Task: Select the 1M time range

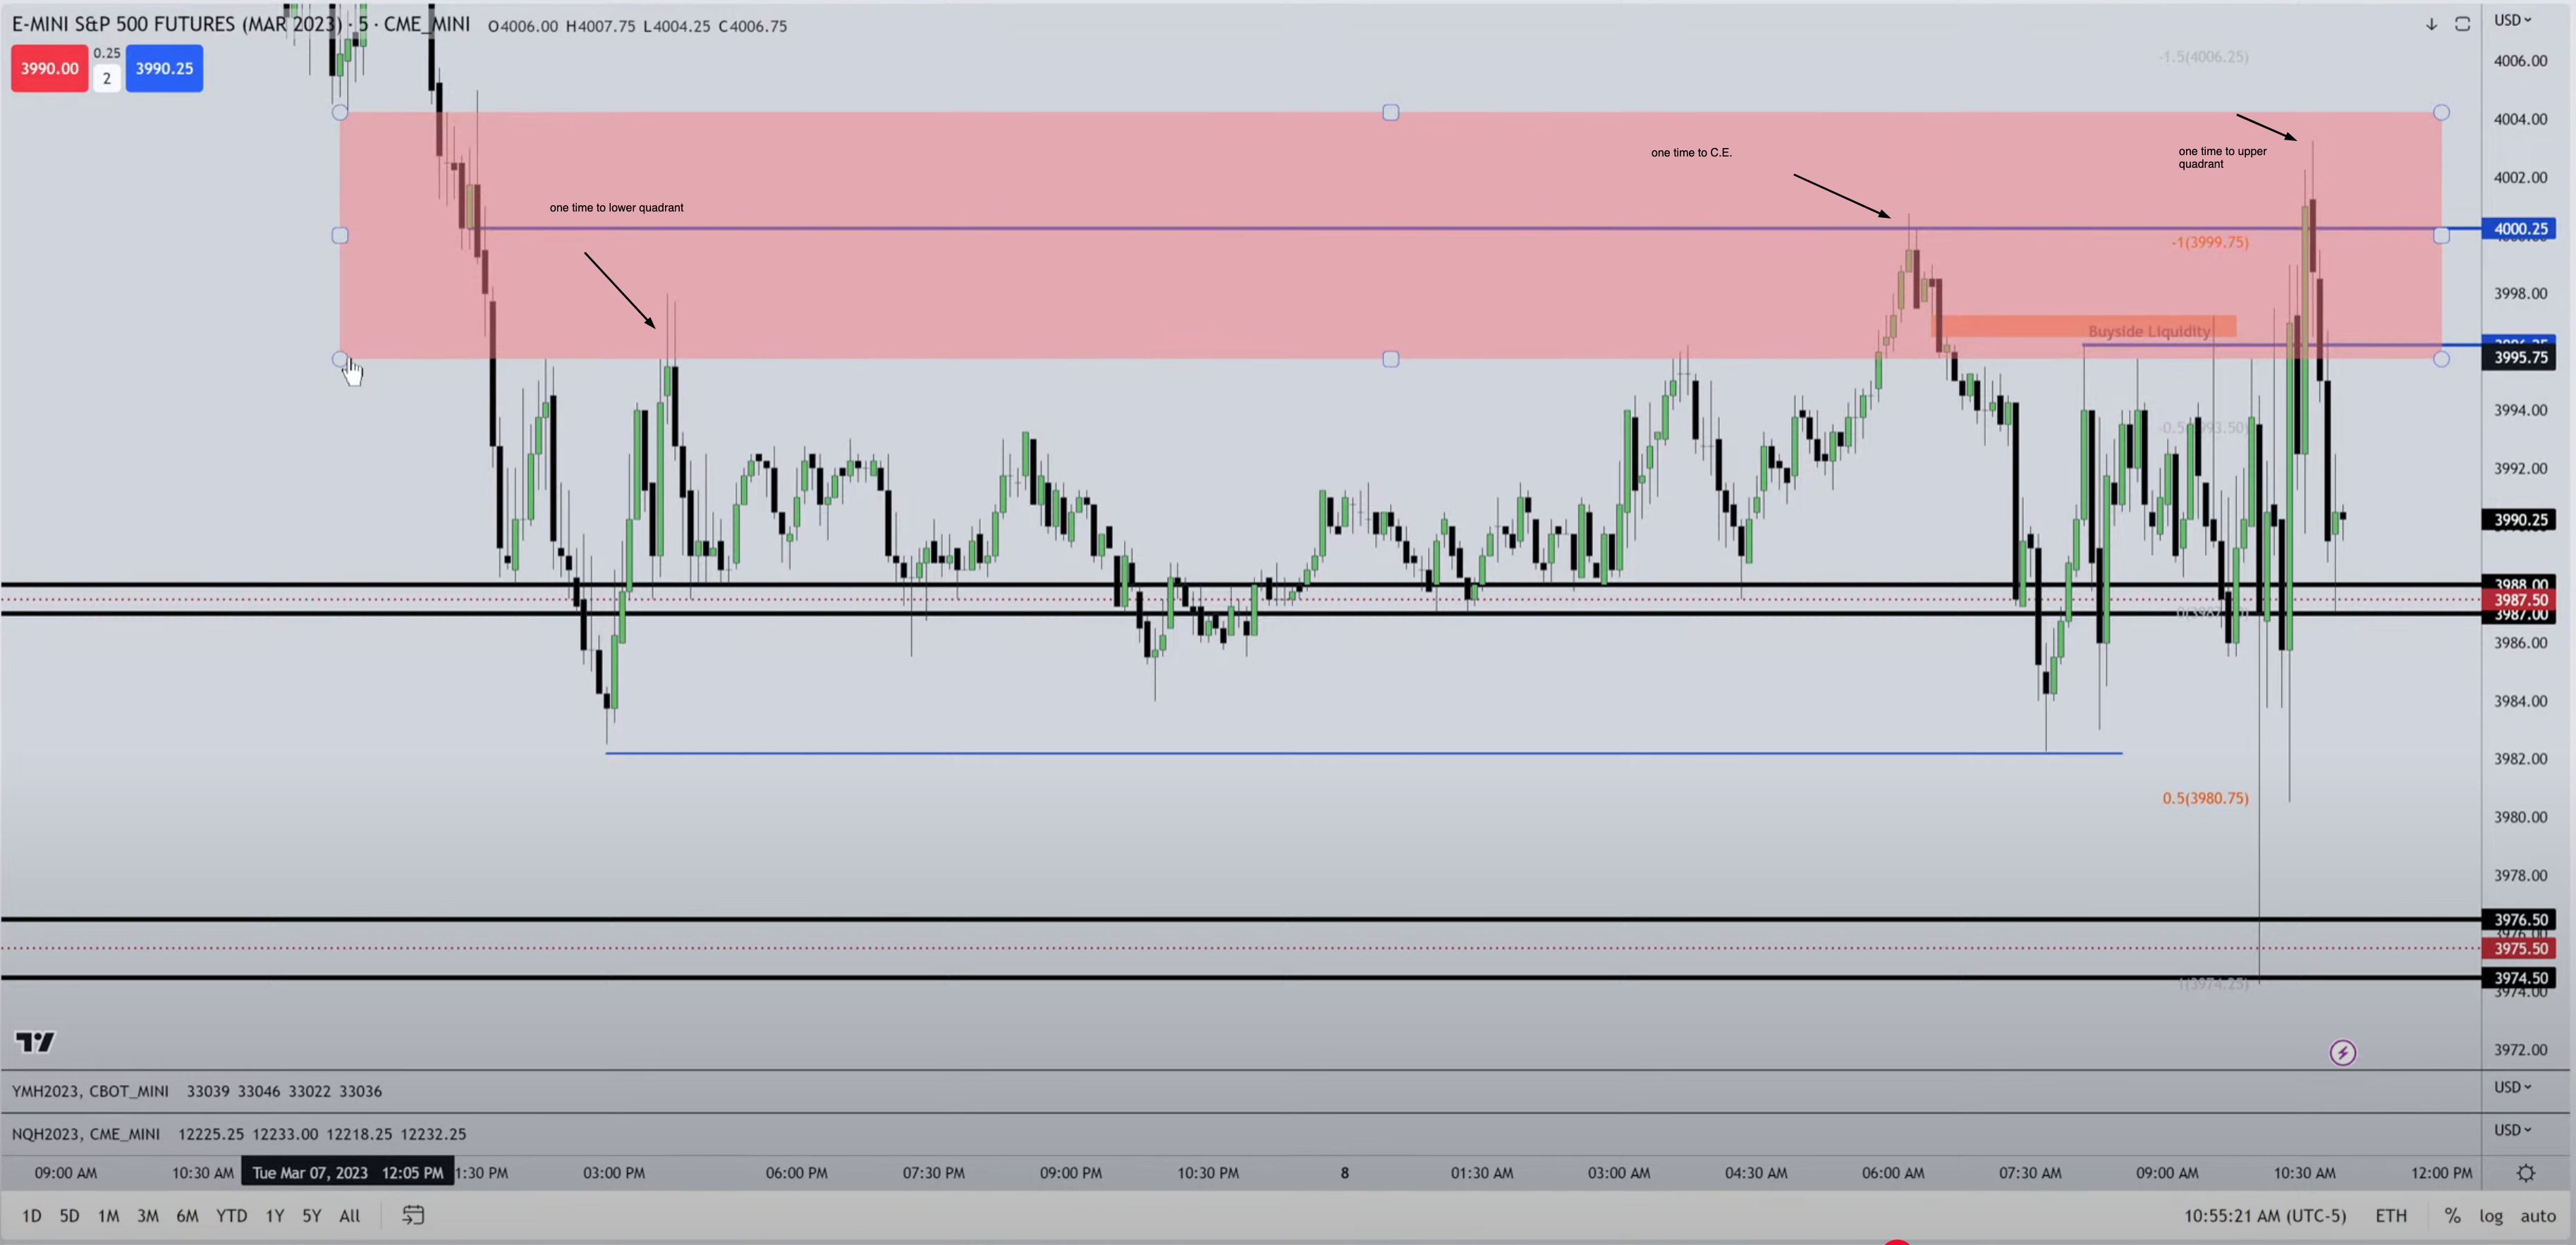Action: [x=108, y=1216]
